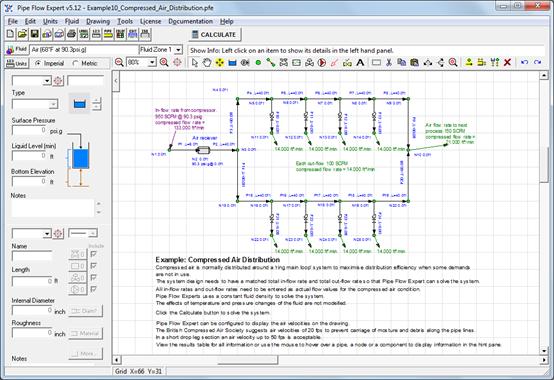The height and width of the screenshot is (380, 554).
Task: Open the Fluid menu
Action: (72, 21)
